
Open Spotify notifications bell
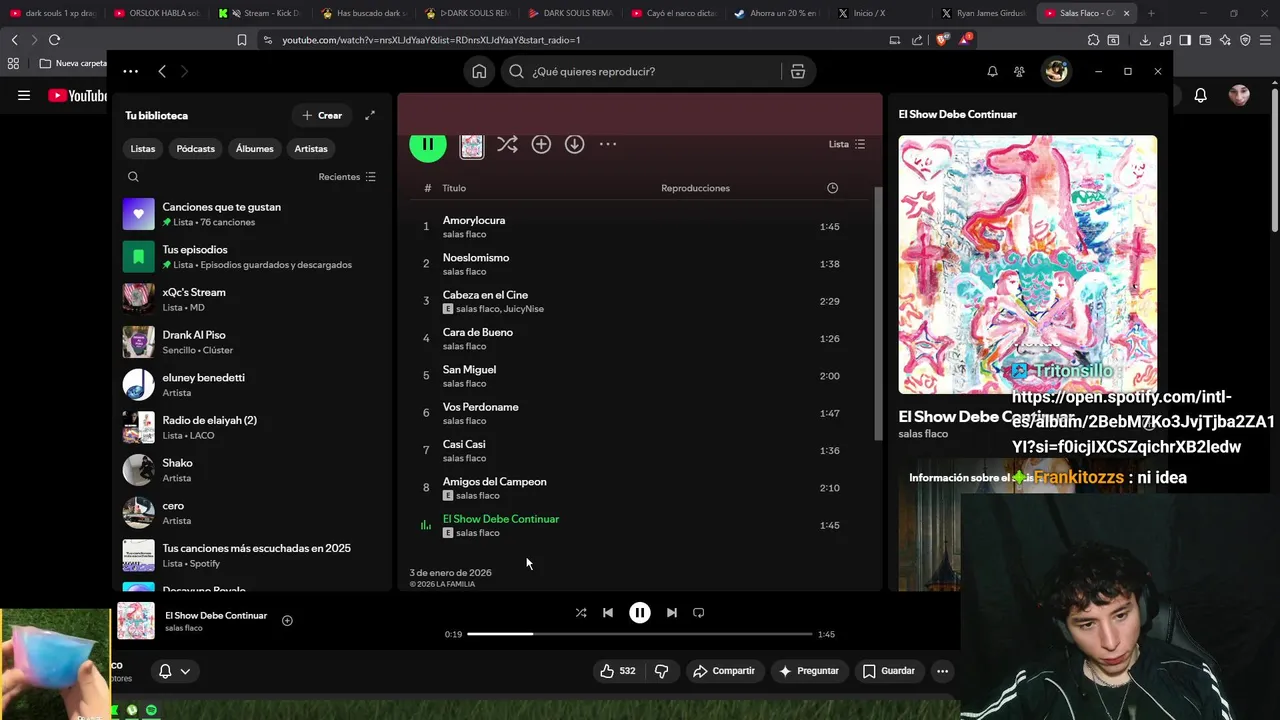(992, 71)
